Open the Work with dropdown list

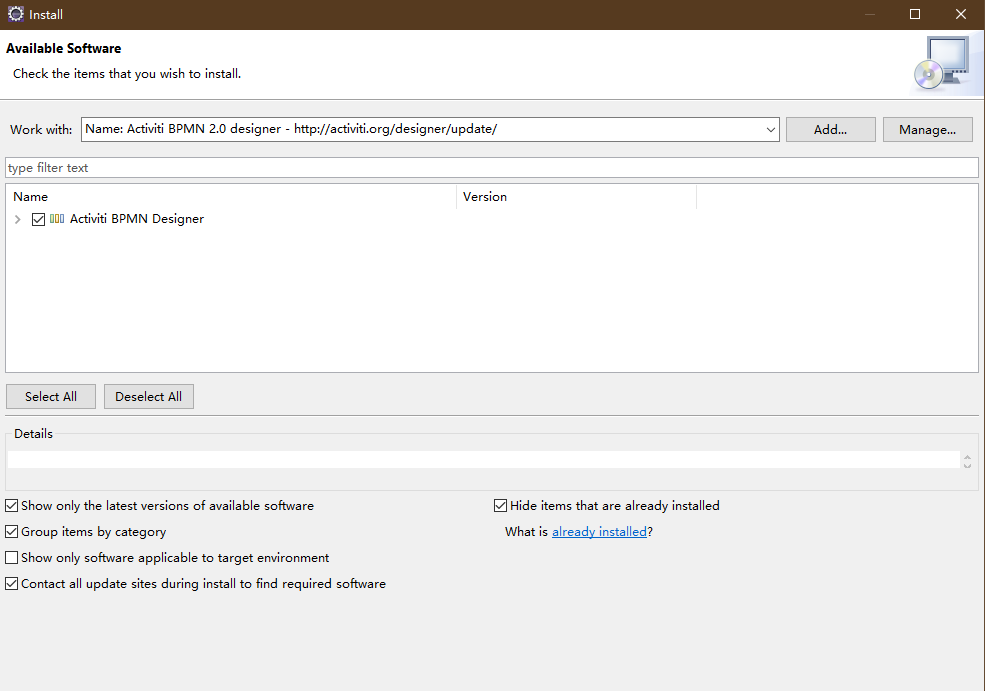pos(770,129)
